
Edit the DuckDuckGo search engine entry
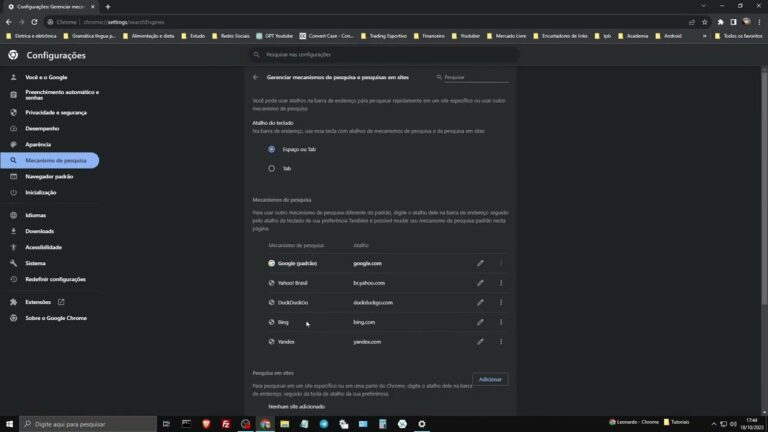480,303
